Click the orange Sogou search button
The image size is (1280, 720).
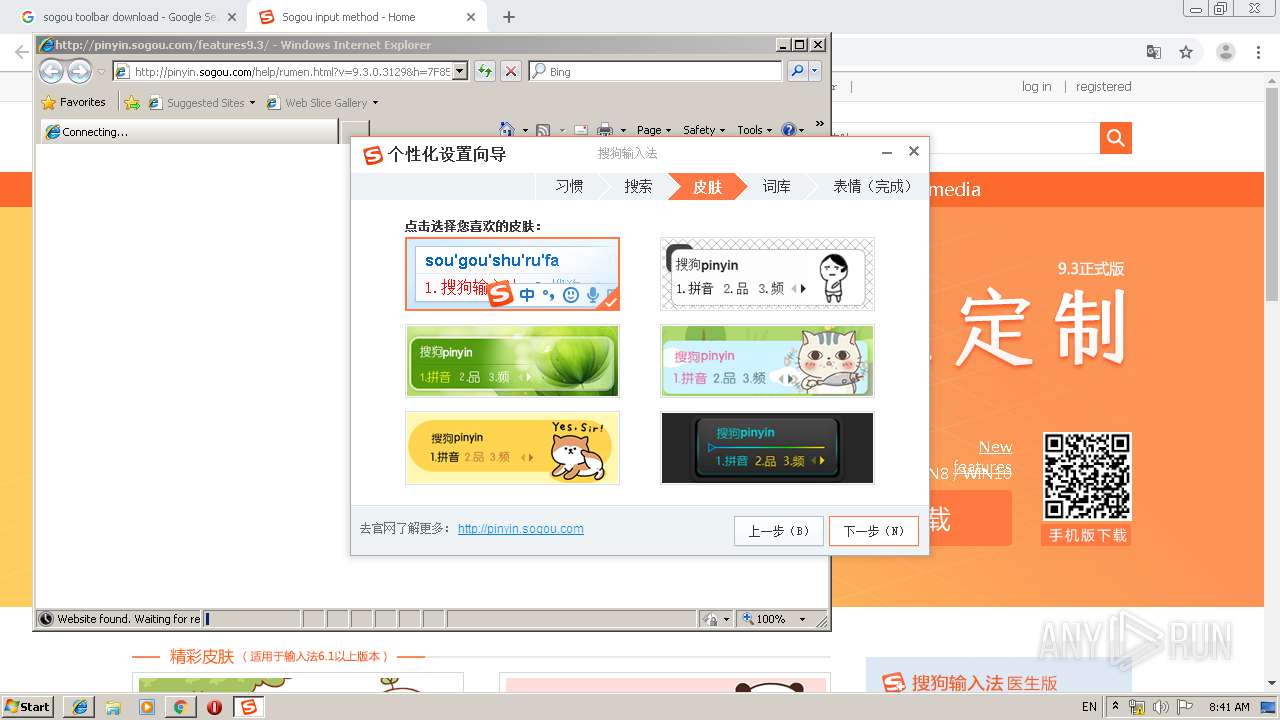pyautogui.click(x=1116, y=137)
